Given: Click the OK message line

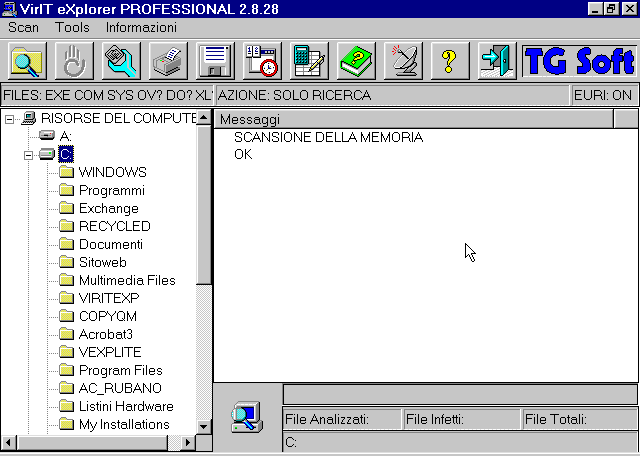Looking at the screenshot, I should (243, 154).
